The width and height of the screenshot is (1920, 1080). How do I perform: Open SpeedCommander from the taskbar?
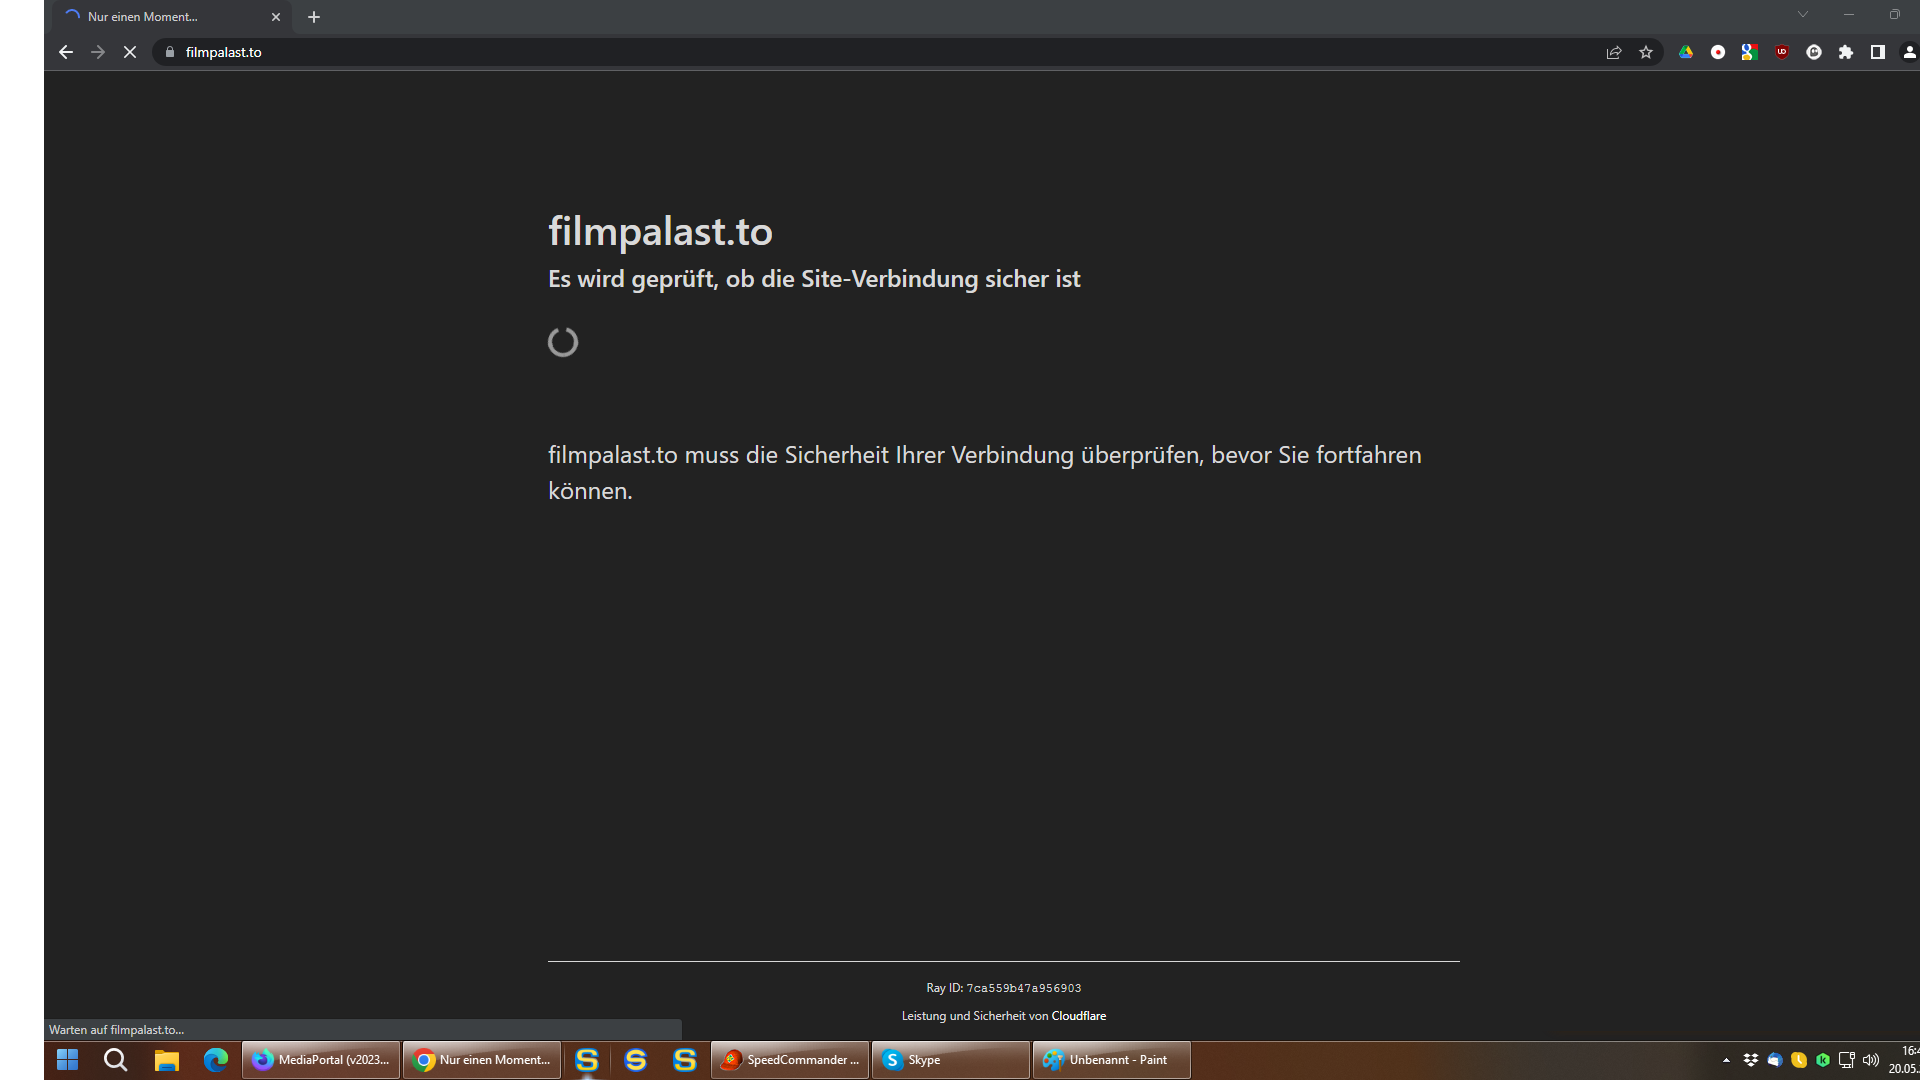(790, 1060)
